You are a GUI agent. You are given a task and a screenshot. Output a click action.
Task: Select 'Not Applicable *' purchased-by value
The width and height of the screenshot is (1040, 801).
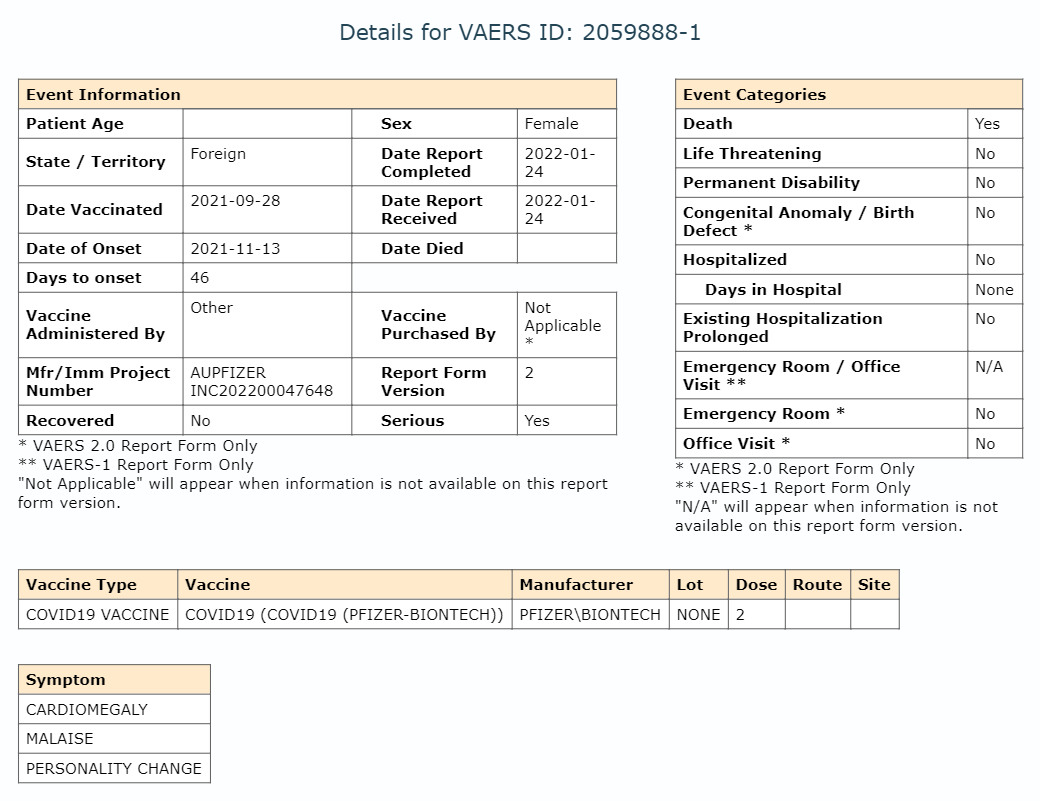pos(562,325)
